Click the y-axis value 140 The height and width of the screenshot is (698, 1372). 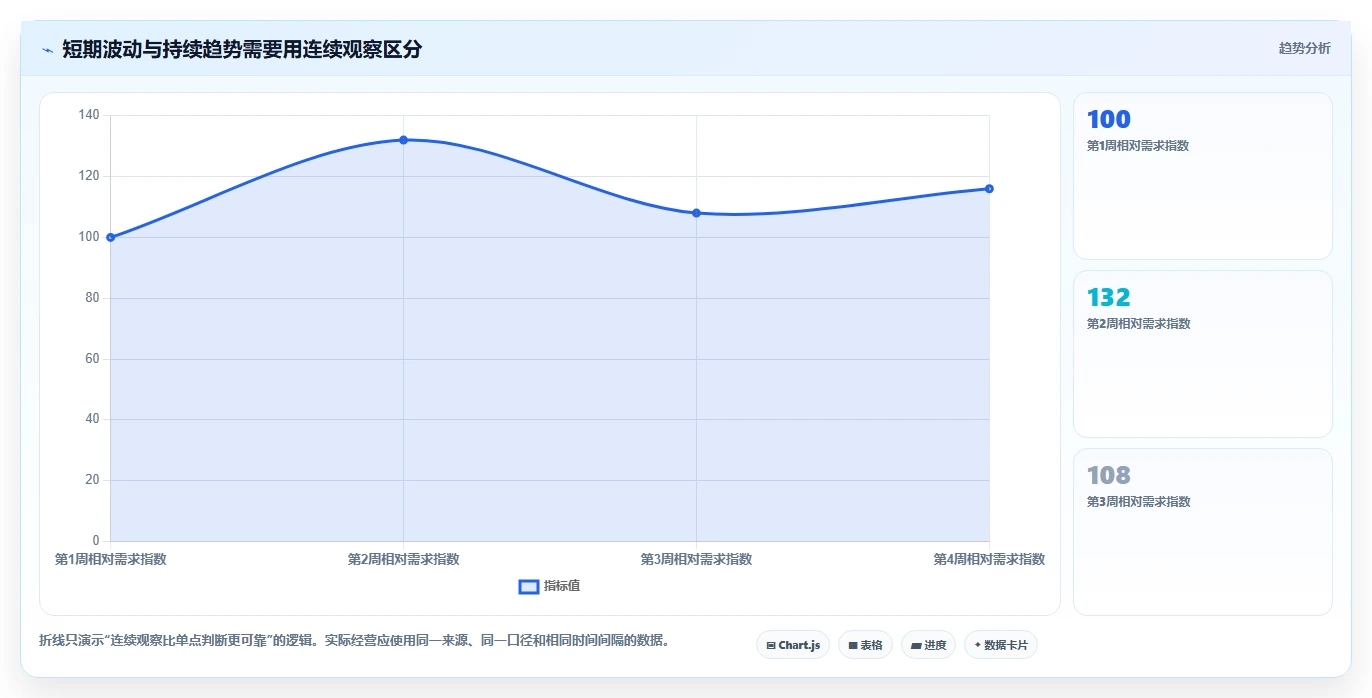[x=89, y=115]
